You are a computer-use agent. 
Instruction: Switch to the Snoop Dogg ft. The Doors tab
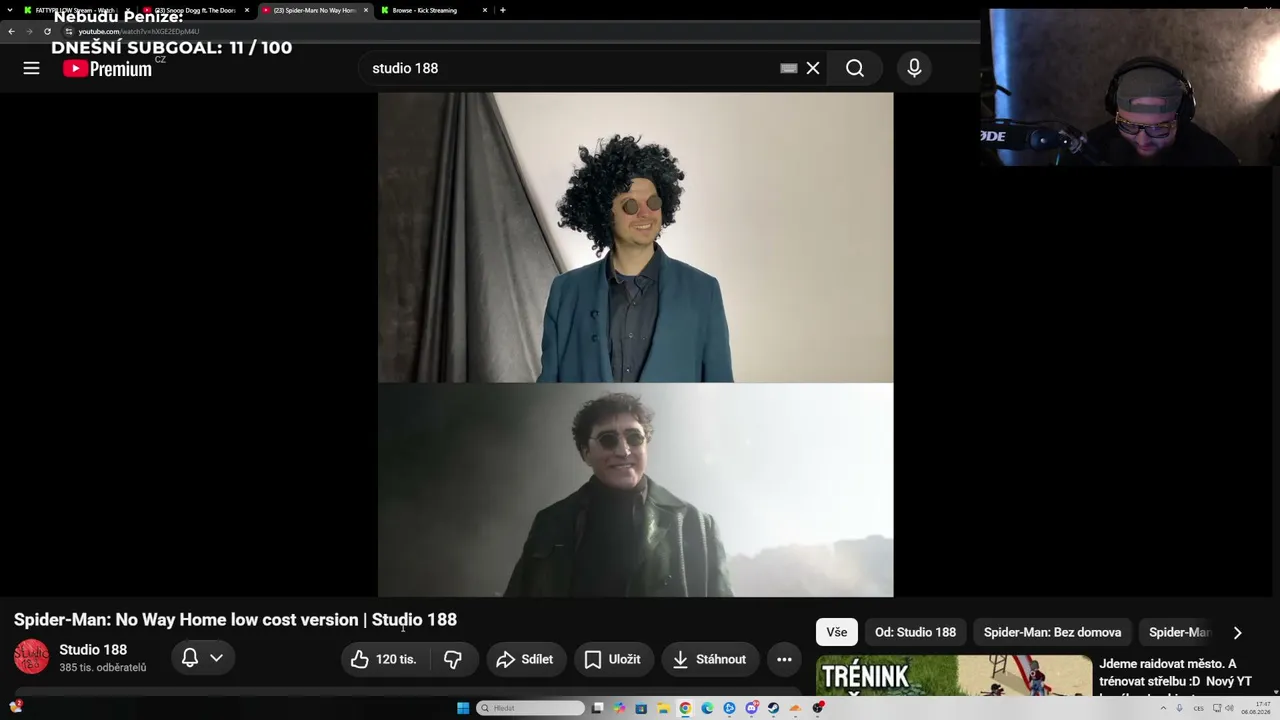(x=195, y=10)
